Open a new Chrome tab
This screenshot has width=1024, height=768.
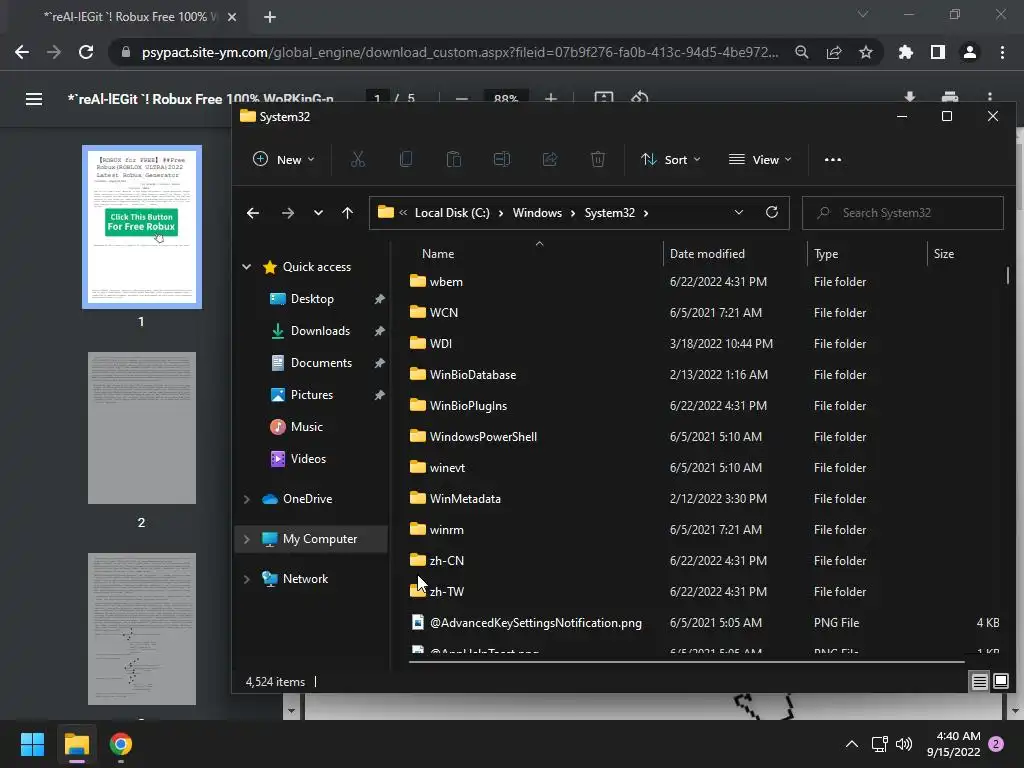tap(270, 17)
